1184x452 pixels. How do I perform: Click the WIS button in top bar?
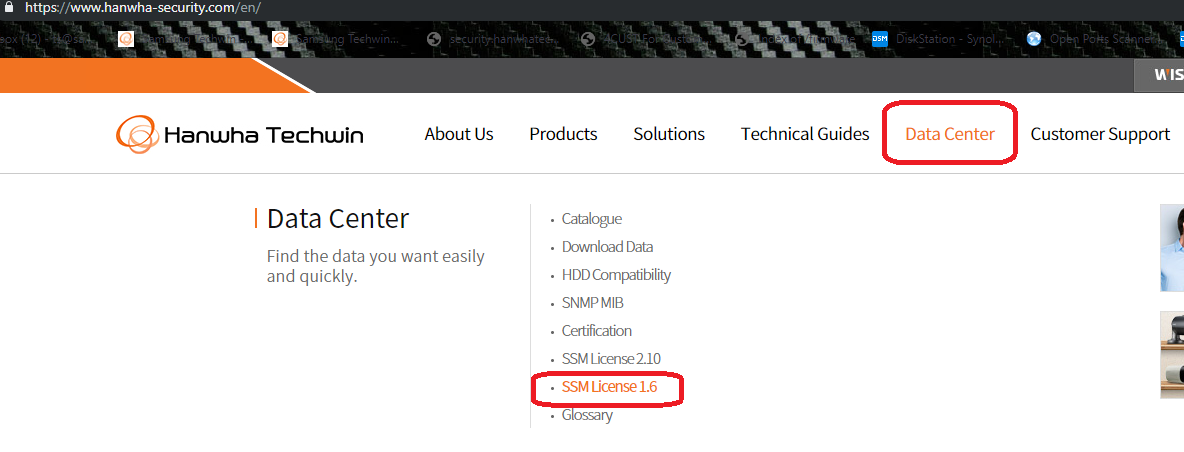click(1159, 75)
